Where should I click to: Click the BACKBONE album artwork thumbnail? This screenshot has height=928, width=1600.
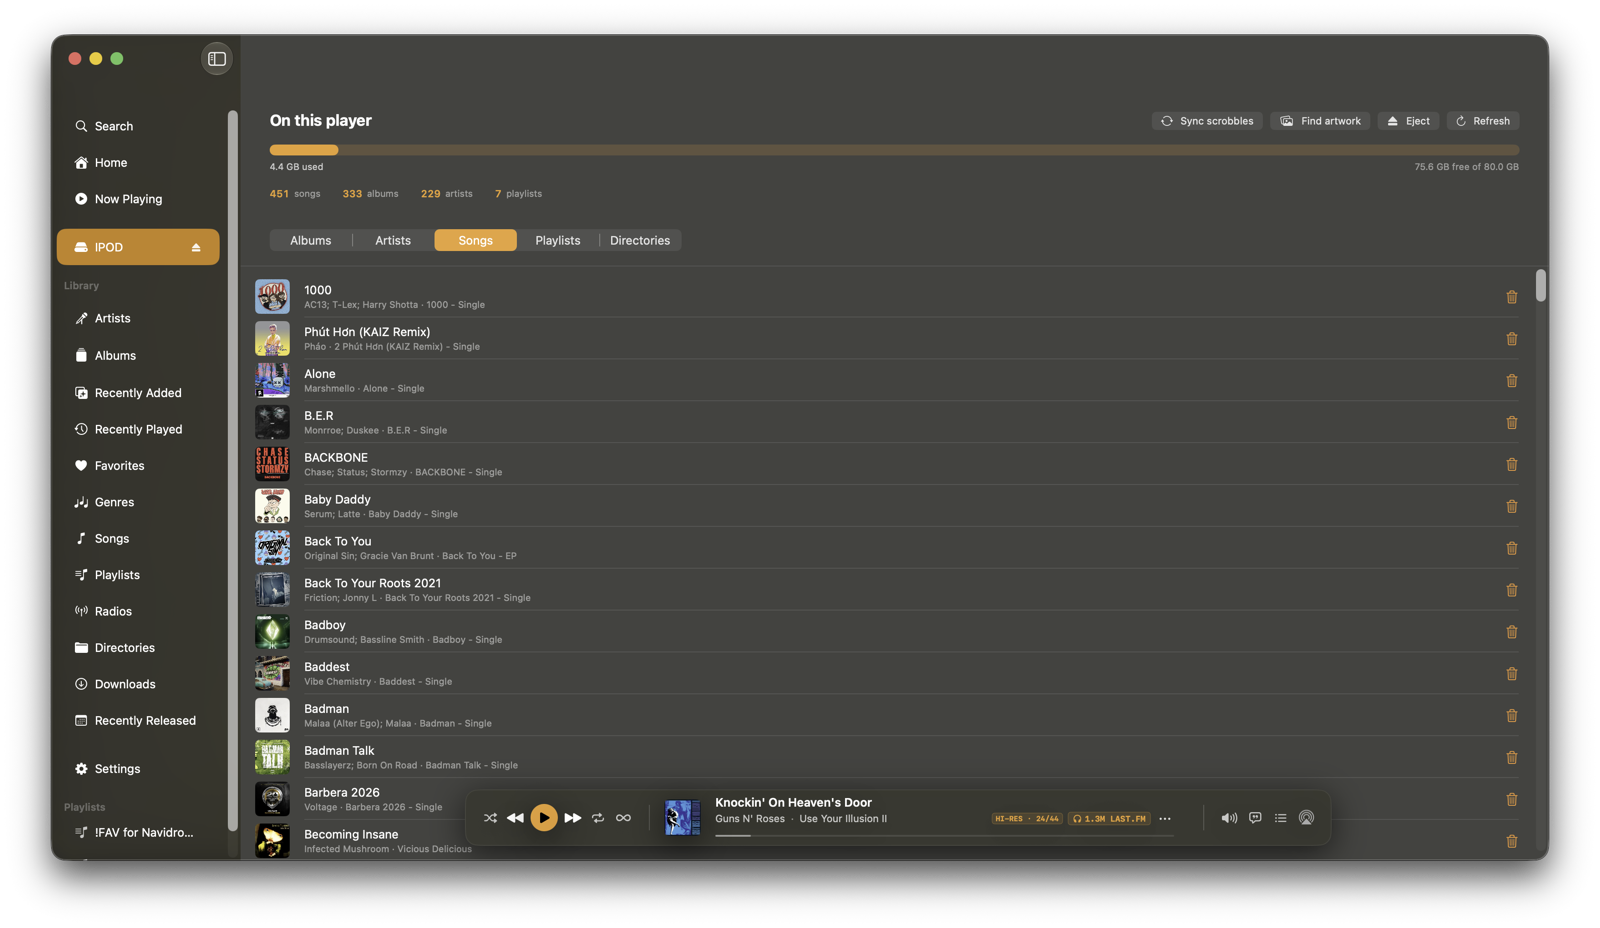[x=272, y=464]
